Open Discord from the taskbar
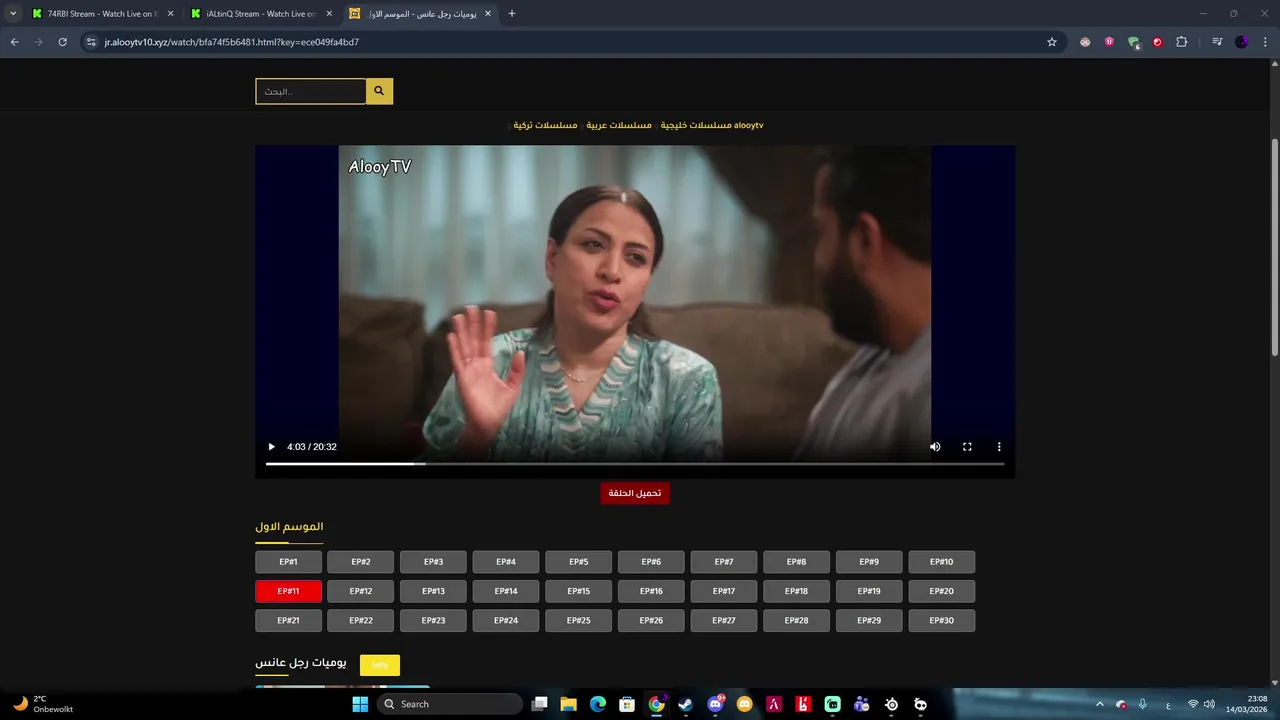Image resolution: width=1280 pixels, height=720 pixels. [x=715, y=704]
